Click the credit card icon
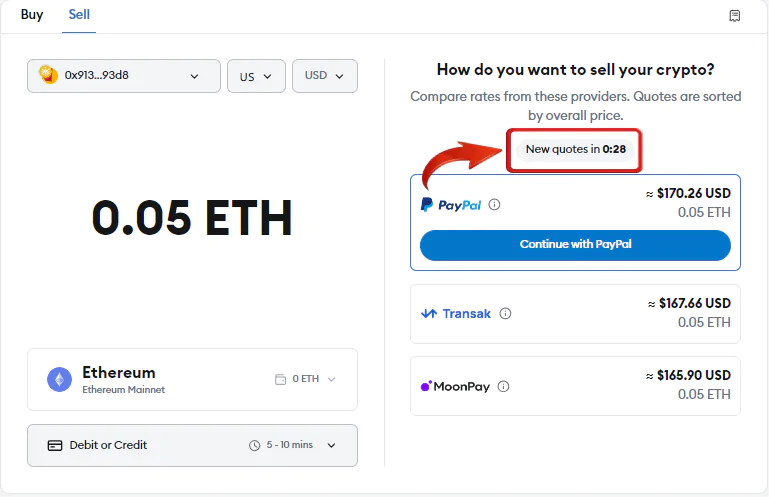Image resolution: width=769 pixels, height=497 pixels. click(54, 445)
